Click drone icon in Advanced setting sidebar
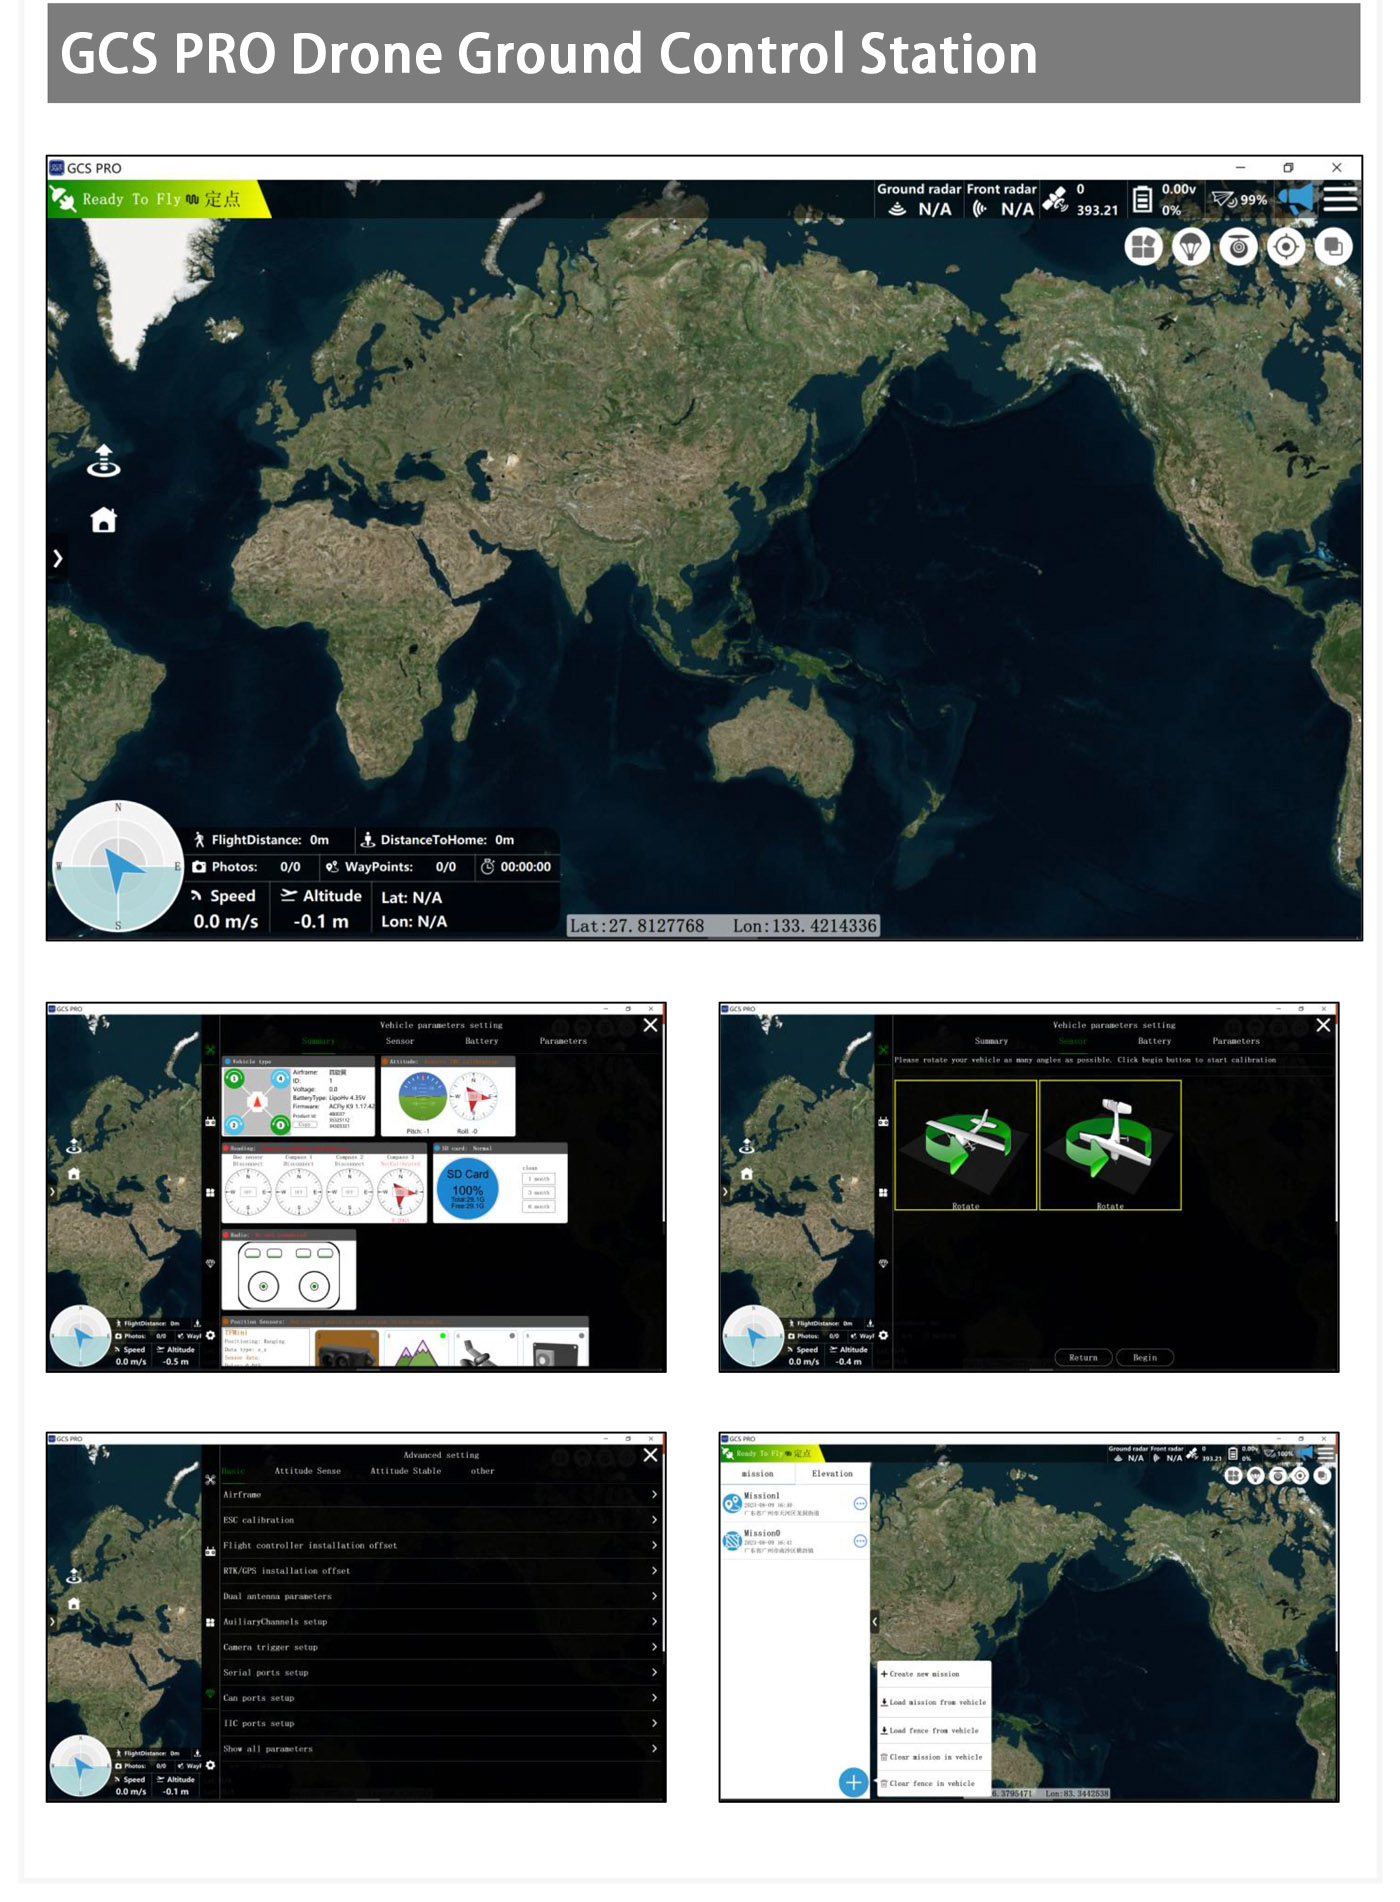This screenshot has height=1902, width=1400. point(210,1479)
